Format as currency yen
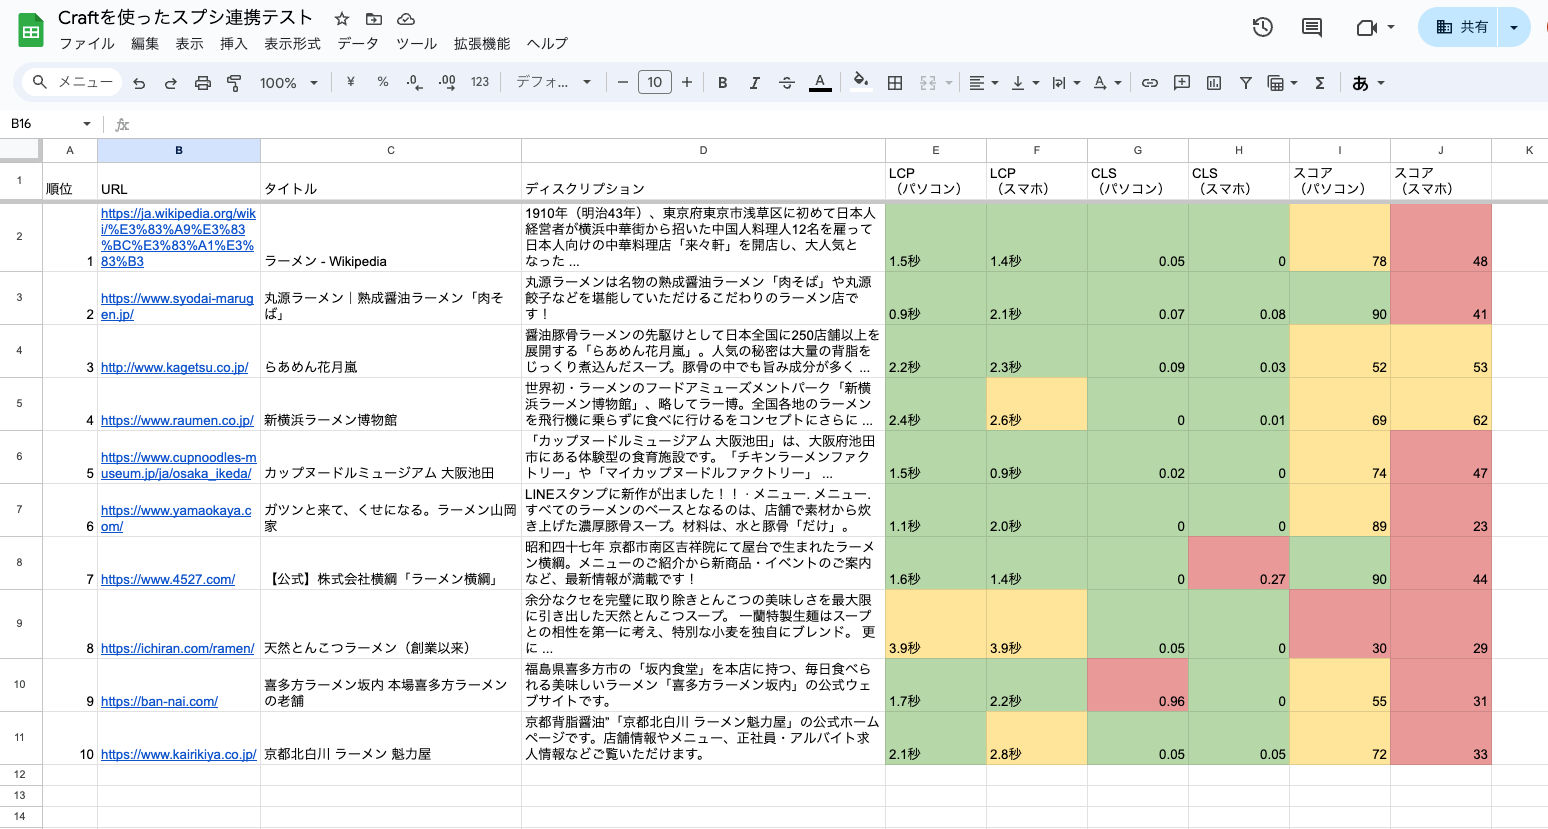Viewport: 1548px width, 829px height. click(350, 82)
